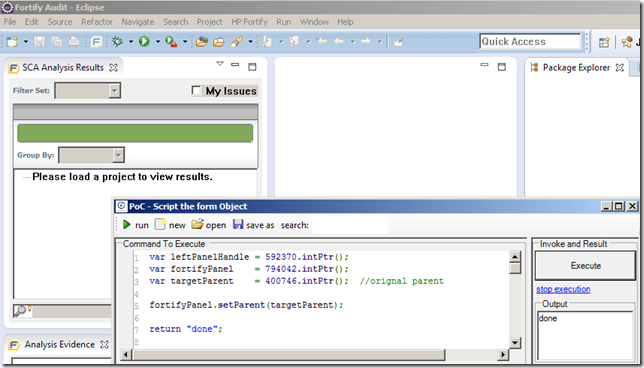Open the Group By combo box
This screenshot has height=368, width=644.
92,155
